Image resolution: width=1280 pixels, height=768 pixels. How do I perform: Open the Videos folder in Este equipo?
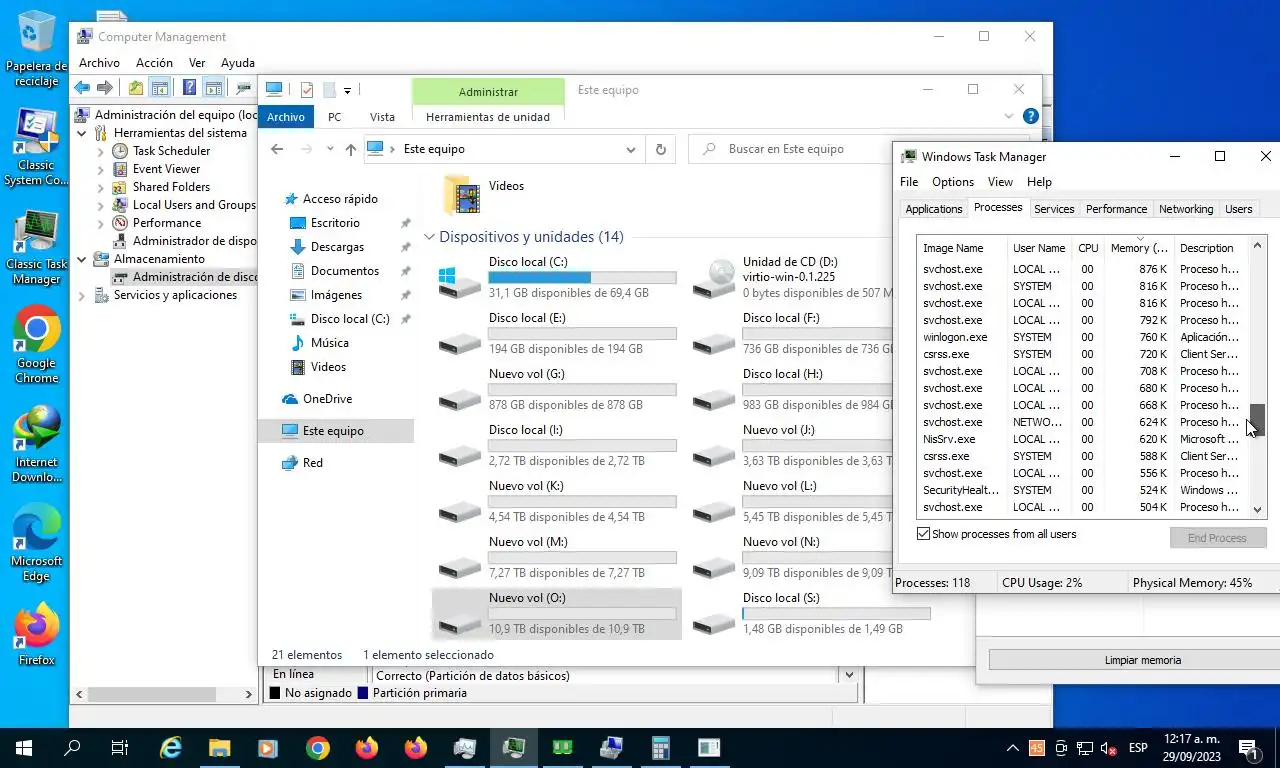pos(483,193)
